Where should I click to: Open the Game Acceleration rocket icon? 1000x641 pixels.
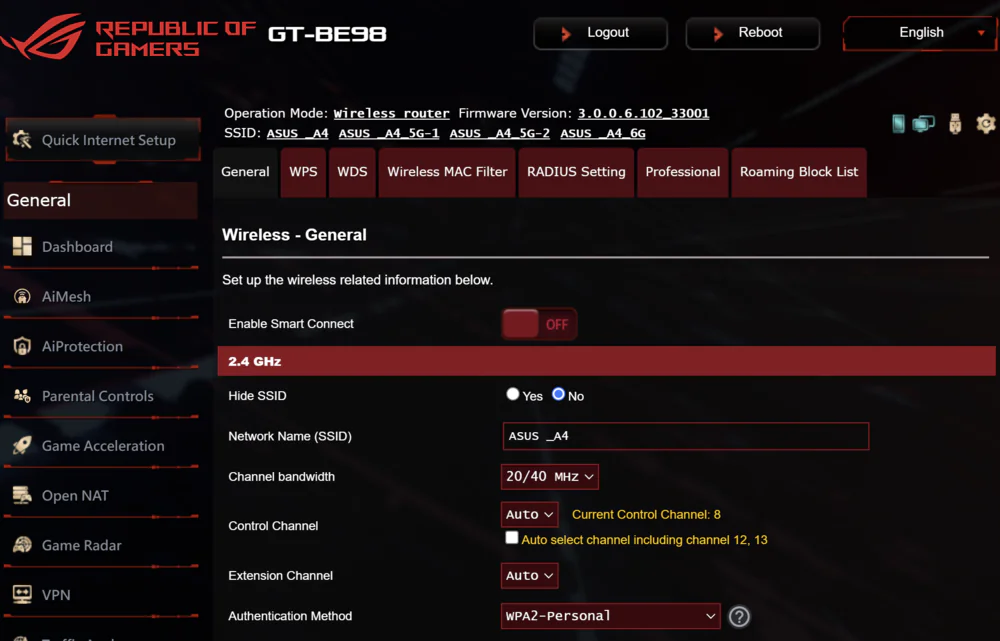coord(22,445)
